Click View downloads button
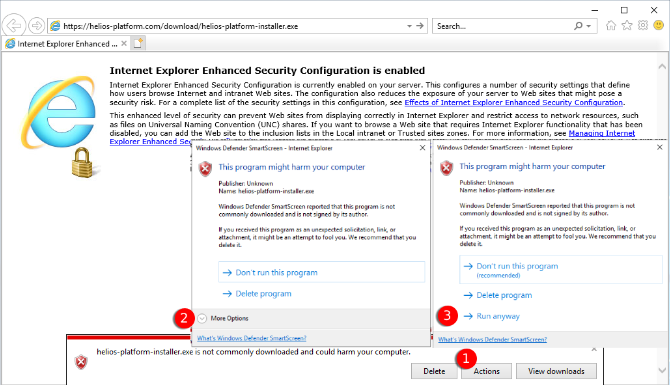 pos(556,371)
